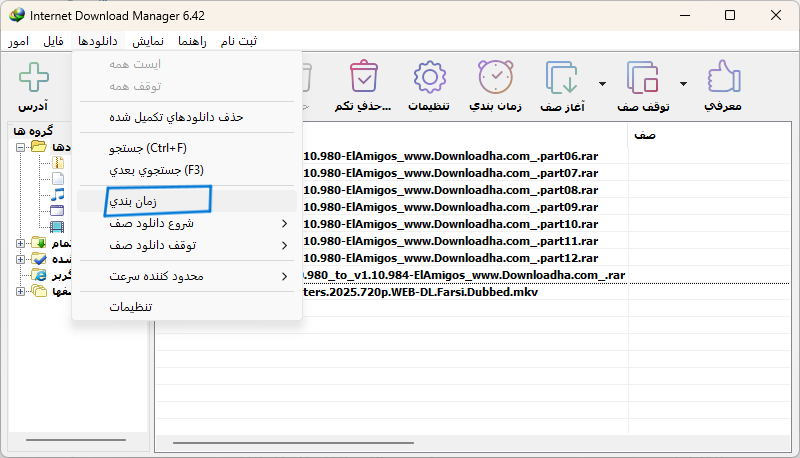The height and width of the screenshot is (458, 800).
Task: Open the راهنما menu
Action: tap(192, 41)
